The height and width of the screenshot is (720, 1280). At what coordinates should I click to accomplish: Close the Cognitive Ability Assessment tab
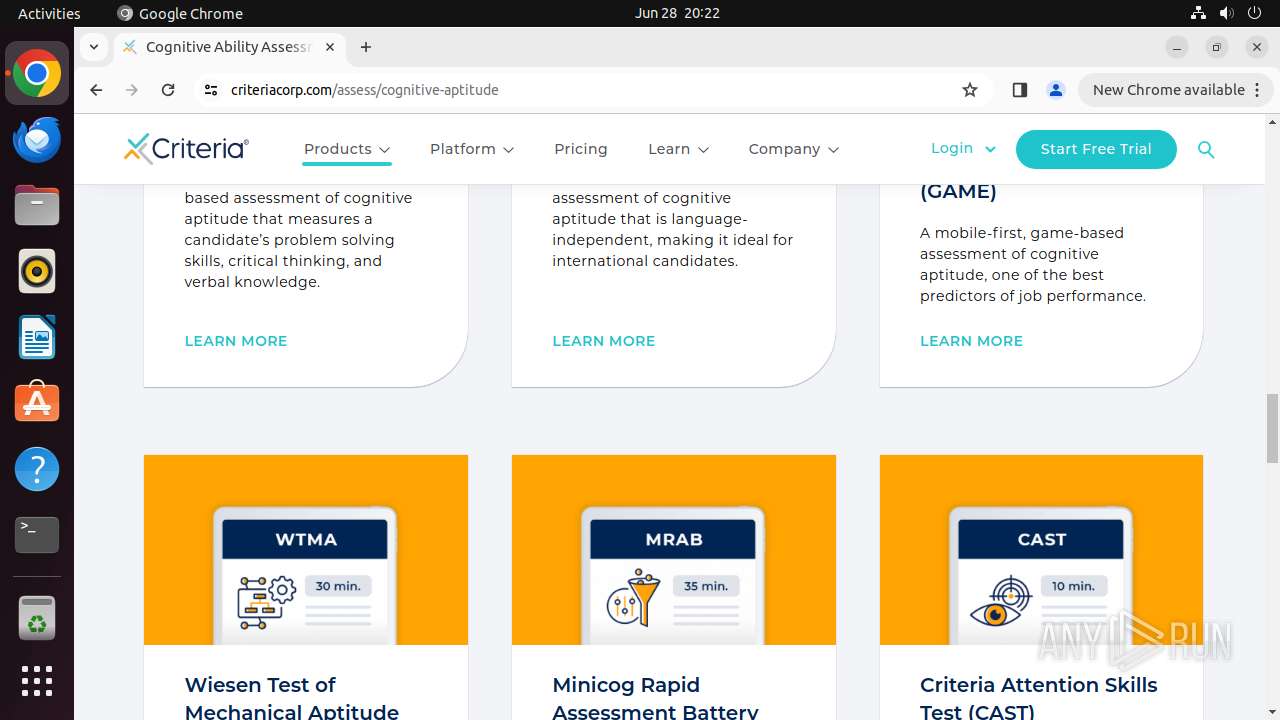(330, 47)
